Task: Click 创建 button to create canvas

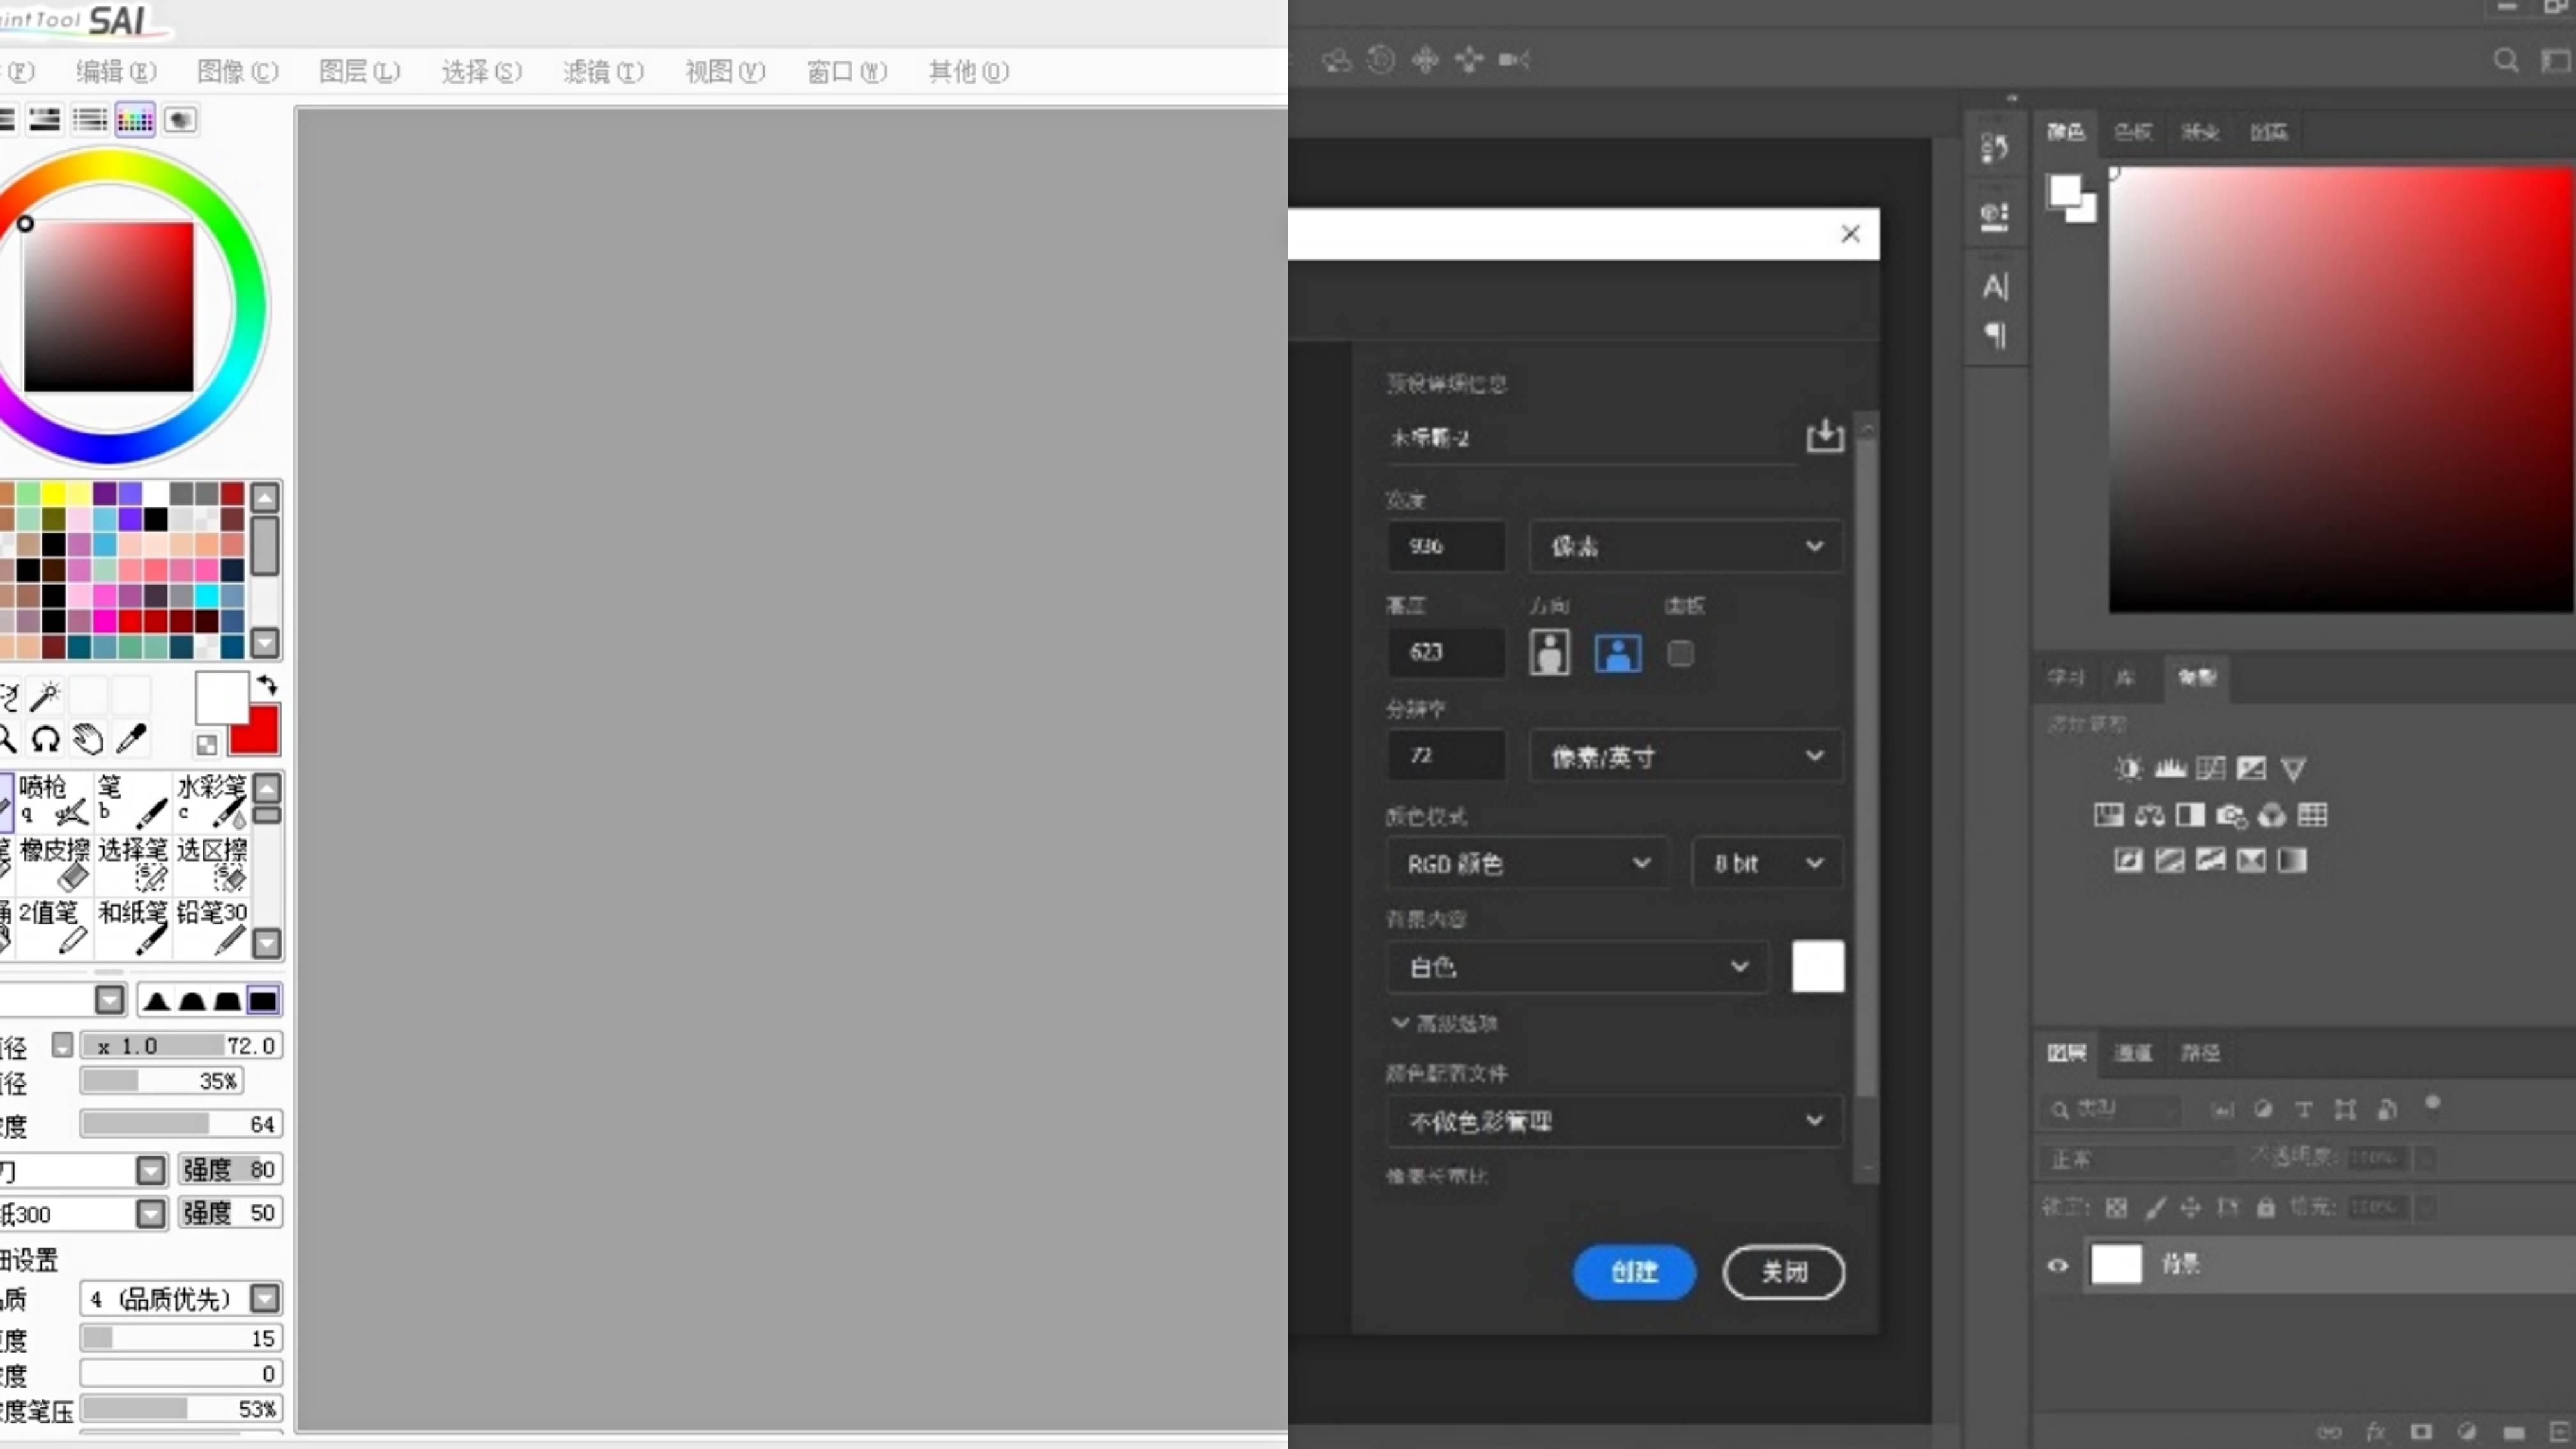Action: (1631, 1270)
